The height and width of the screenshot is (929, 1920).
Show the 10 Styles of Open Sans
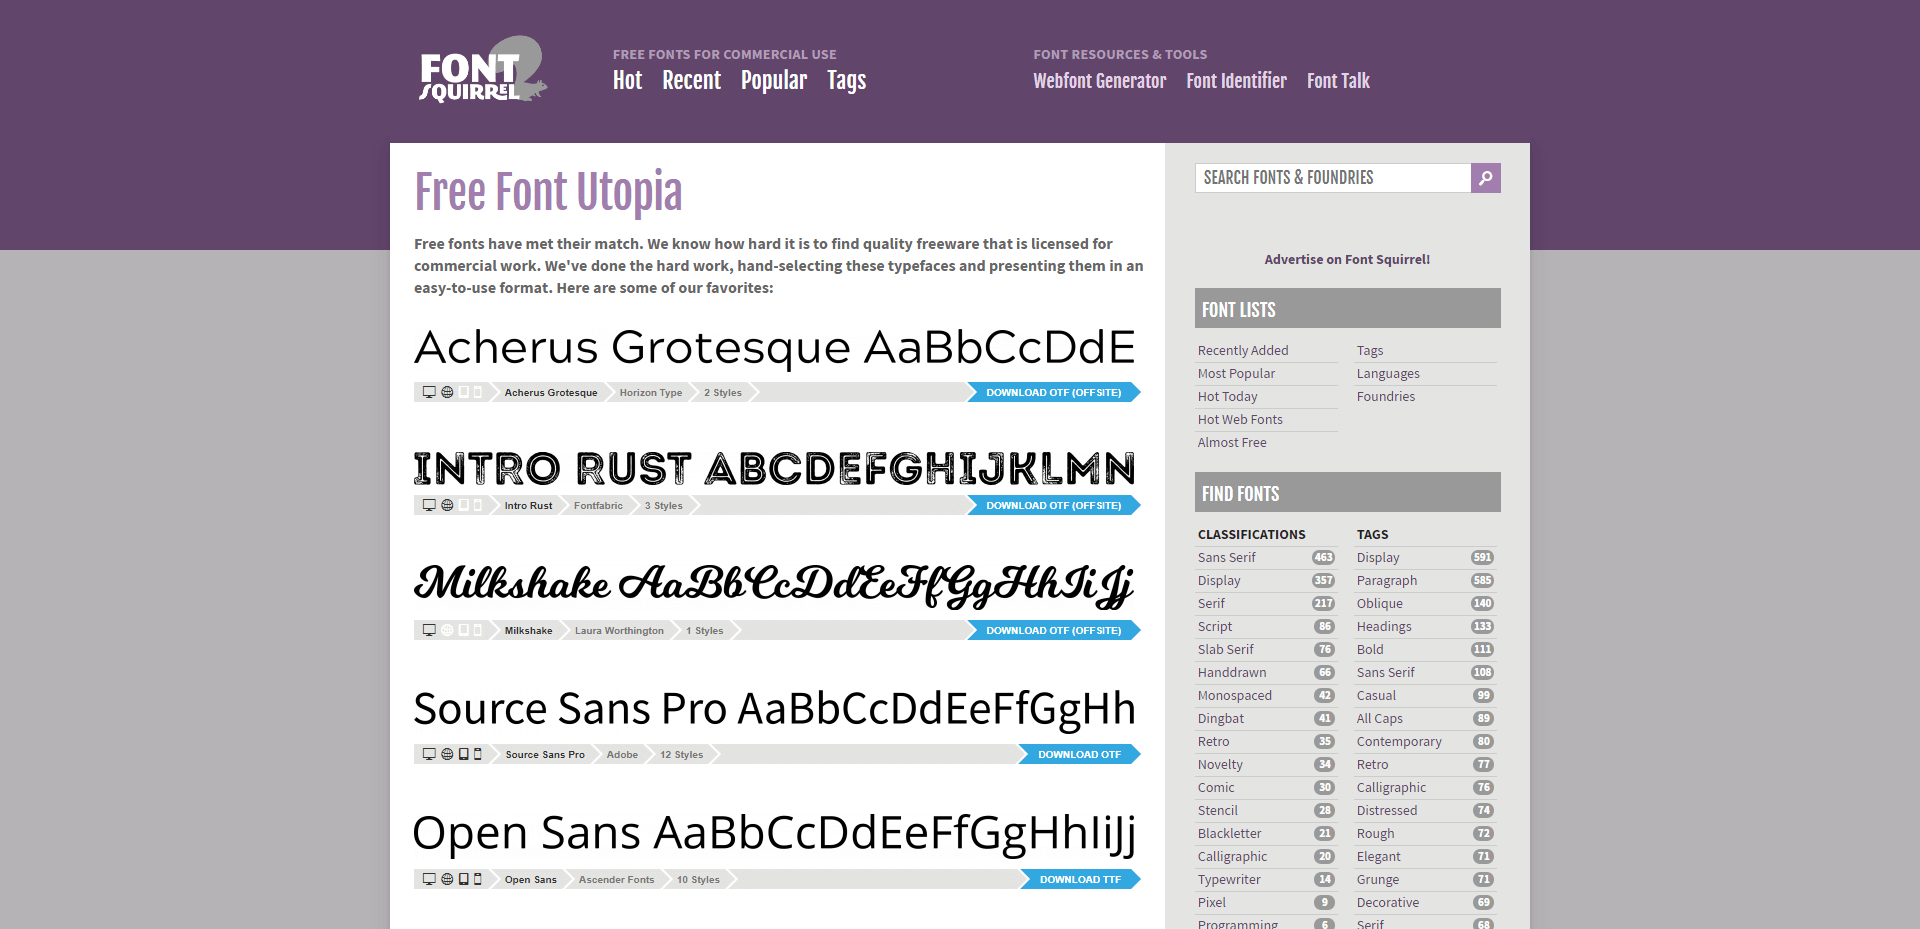(x=698, y=879)
